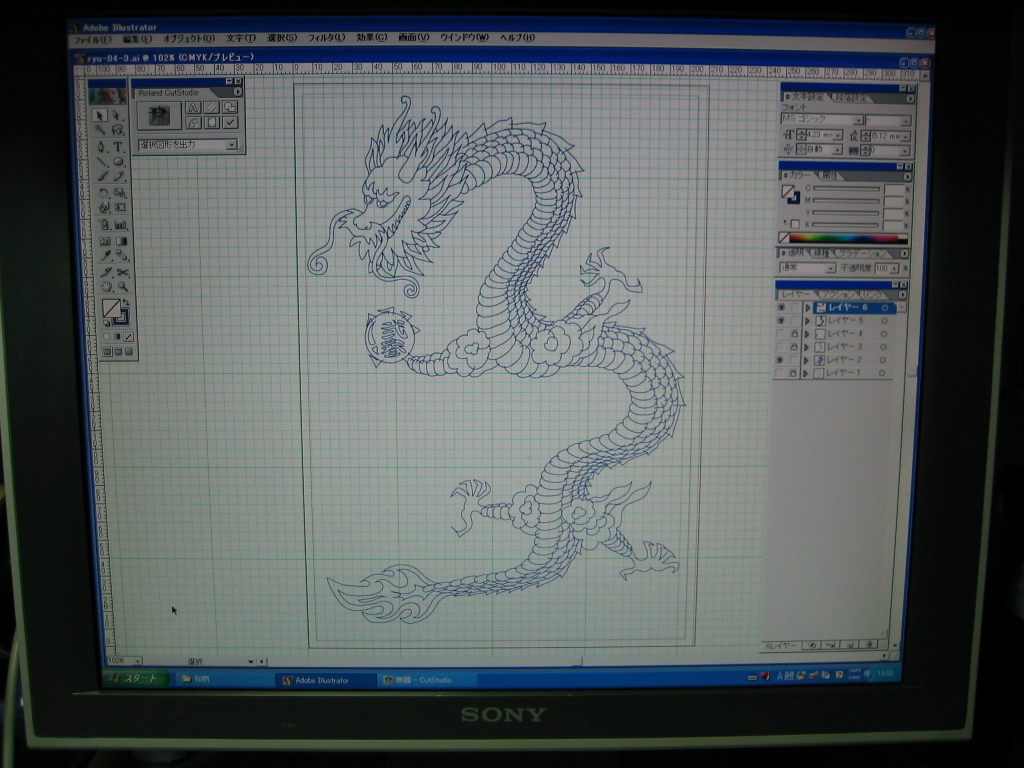1024x768 pixels.
Task: Open the Roland CutStudio panel flyout menu
Action: point(238,92)
